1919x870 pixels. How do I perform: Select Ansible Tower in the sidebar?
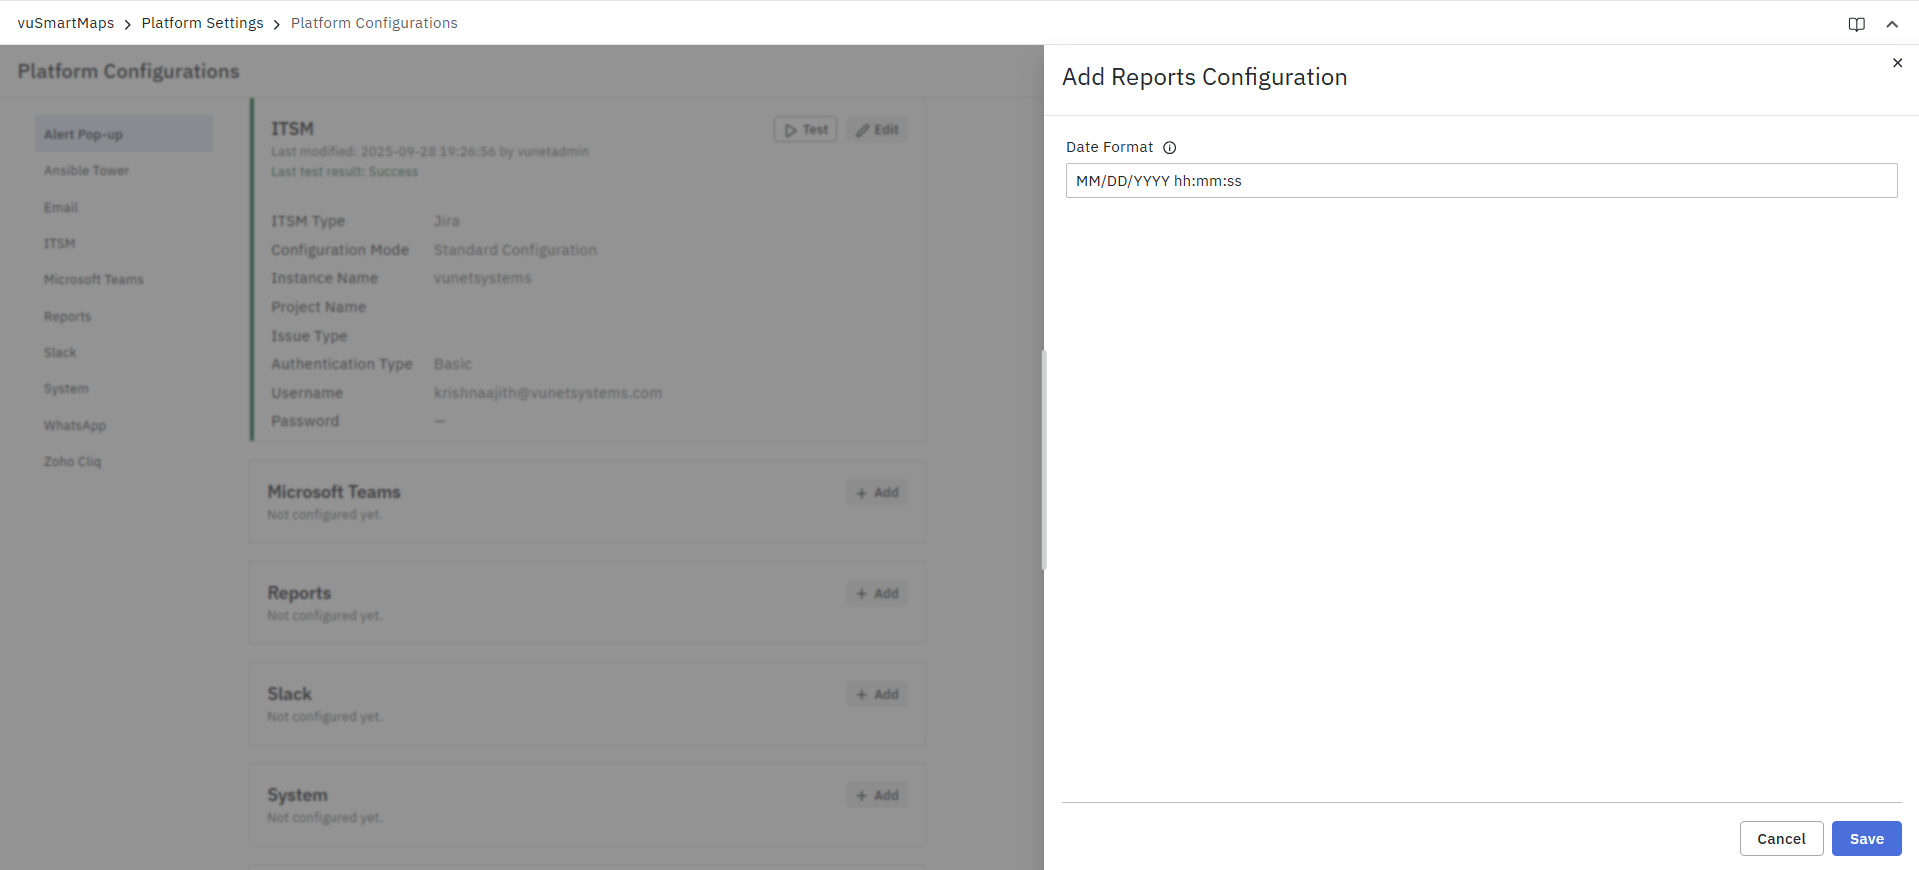tap(86, 171)
